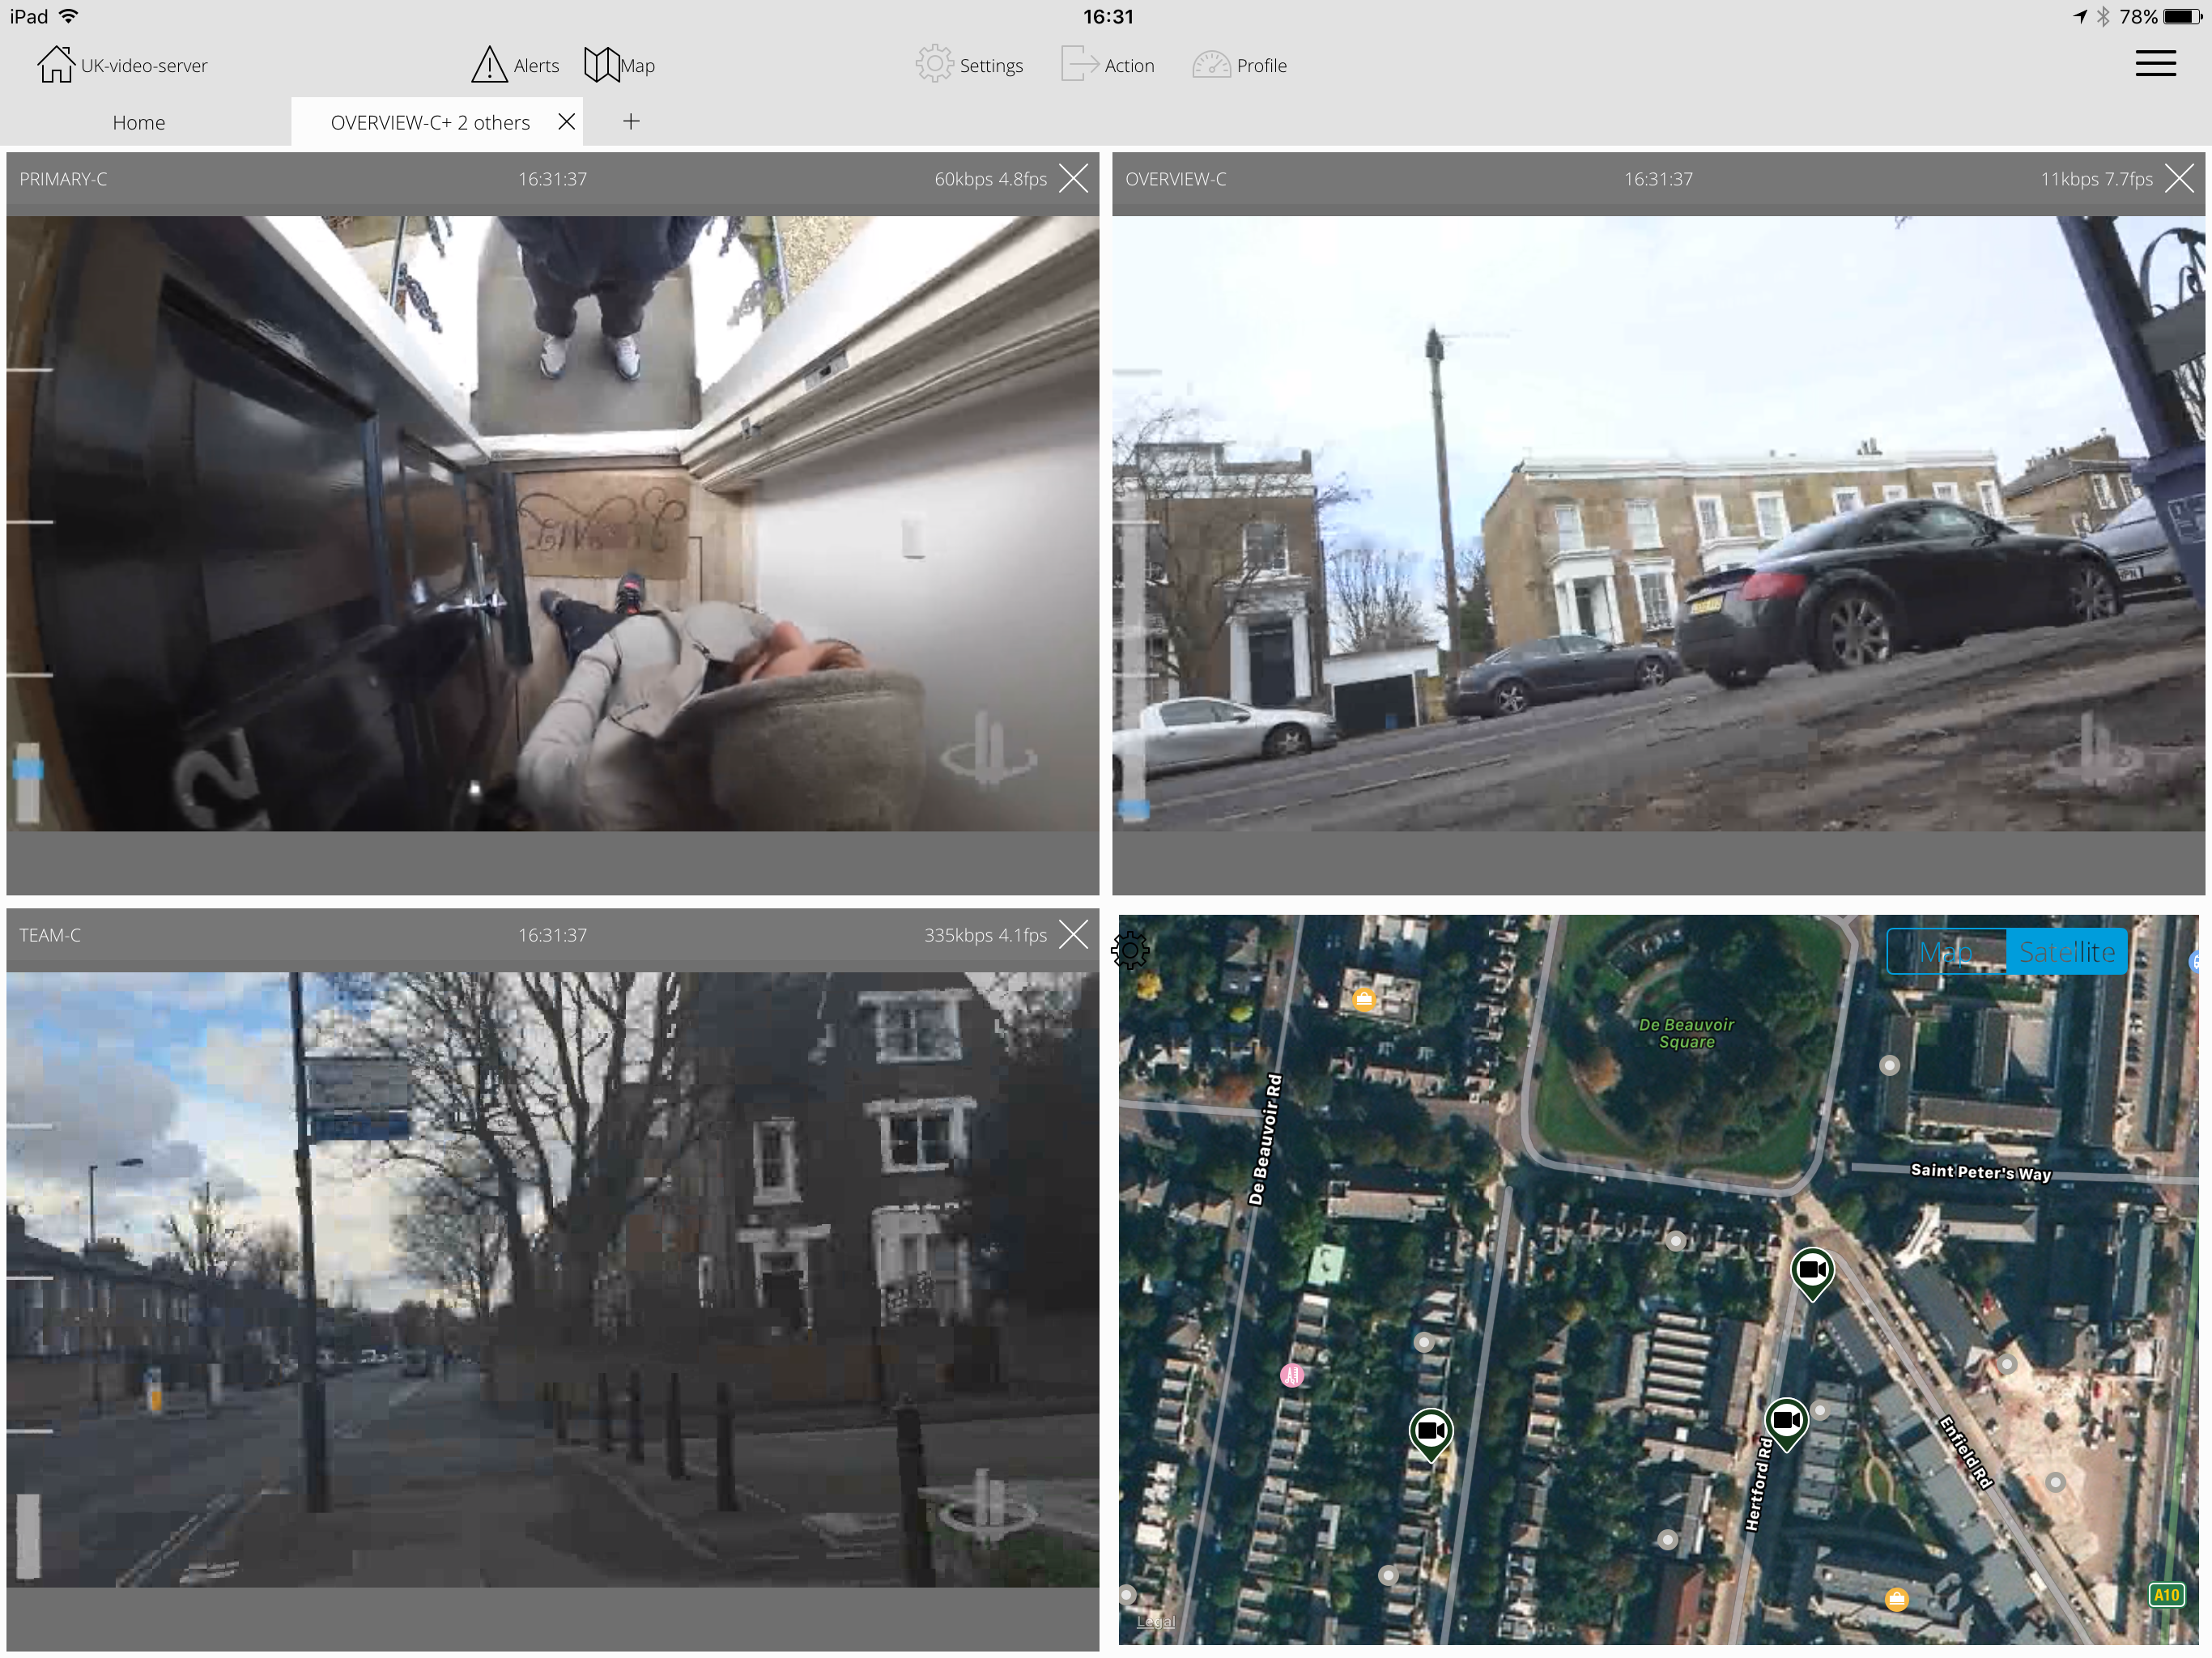Open the Profile gauge icon

click(1211, 65)
